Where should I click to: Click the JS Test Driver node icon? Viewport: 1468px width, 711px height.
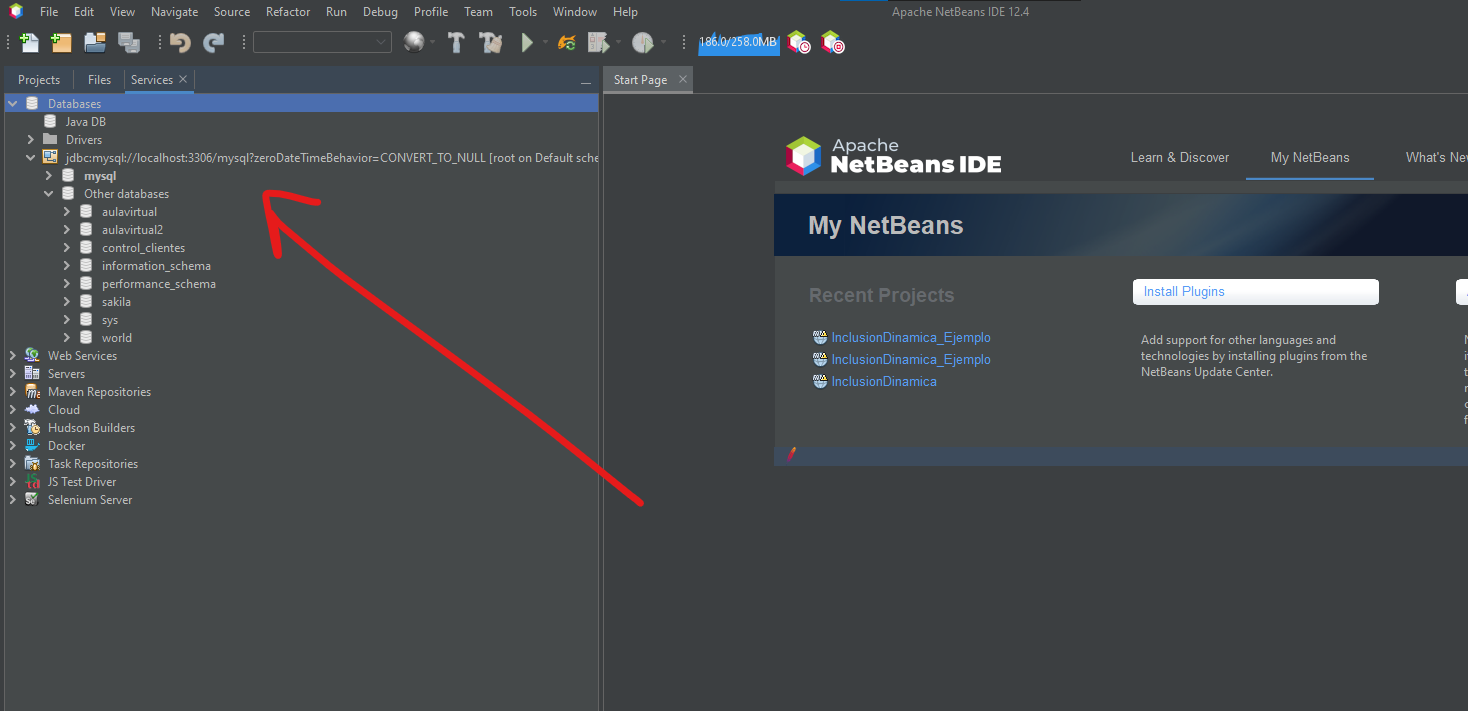point(32,482)
